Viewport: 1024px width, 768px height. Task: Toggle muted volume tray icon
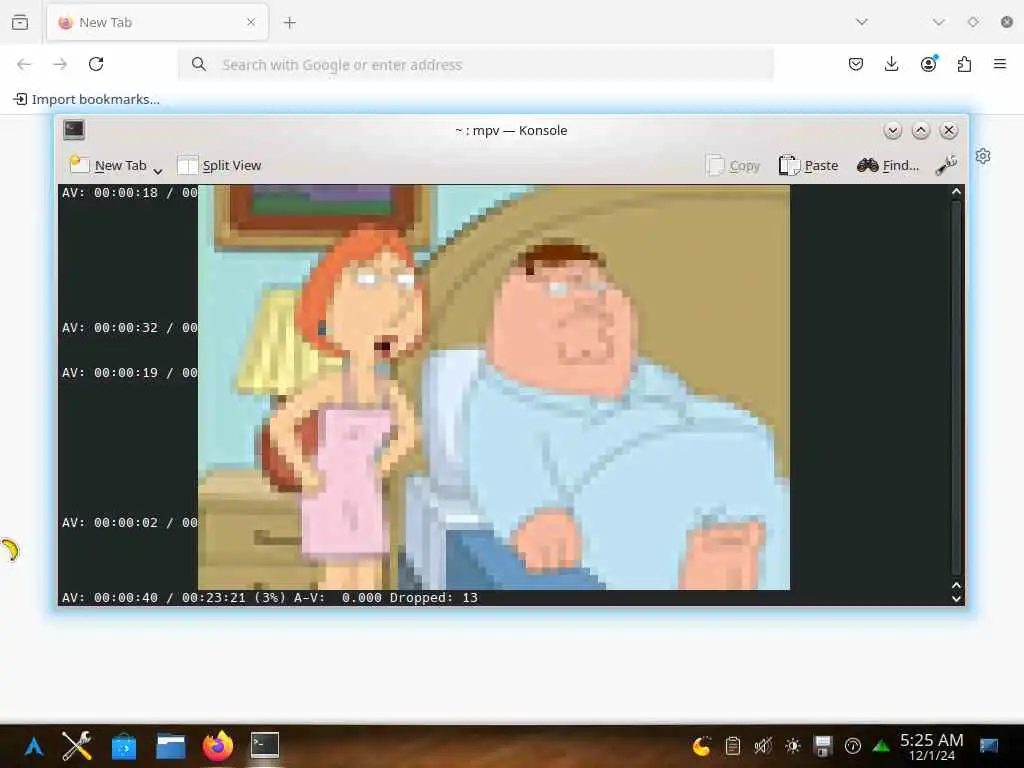(762, 745)
